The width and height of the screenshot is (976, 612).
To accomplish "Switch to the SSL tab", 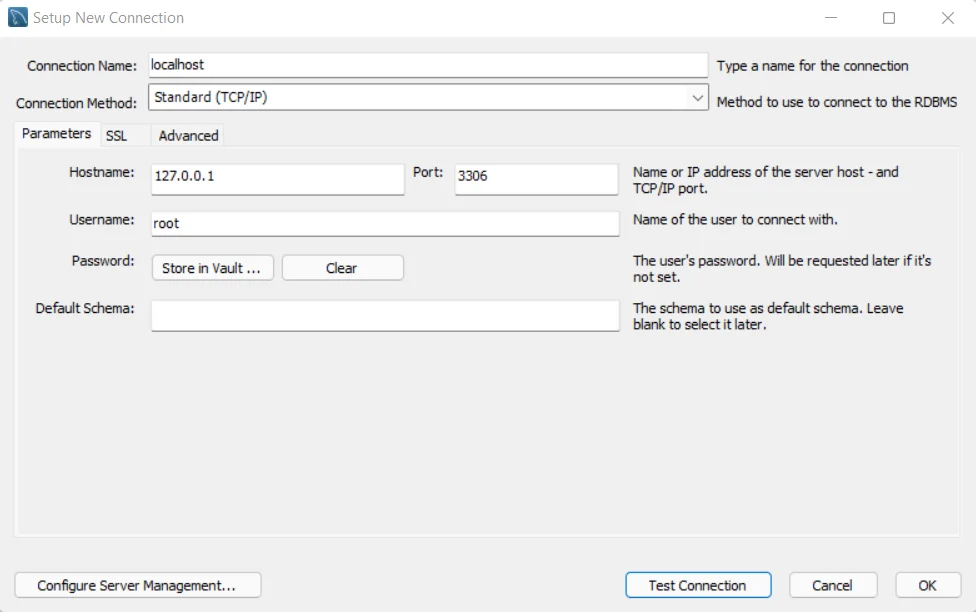I will click(117, 136).
